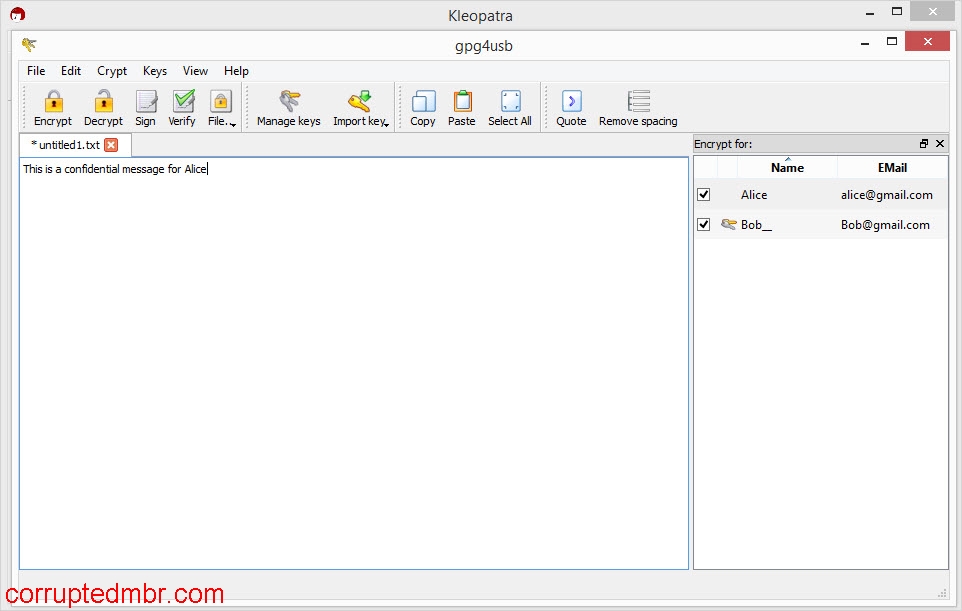Click the Copy button
Screen dimensions: 962x611
click(422, 105)
